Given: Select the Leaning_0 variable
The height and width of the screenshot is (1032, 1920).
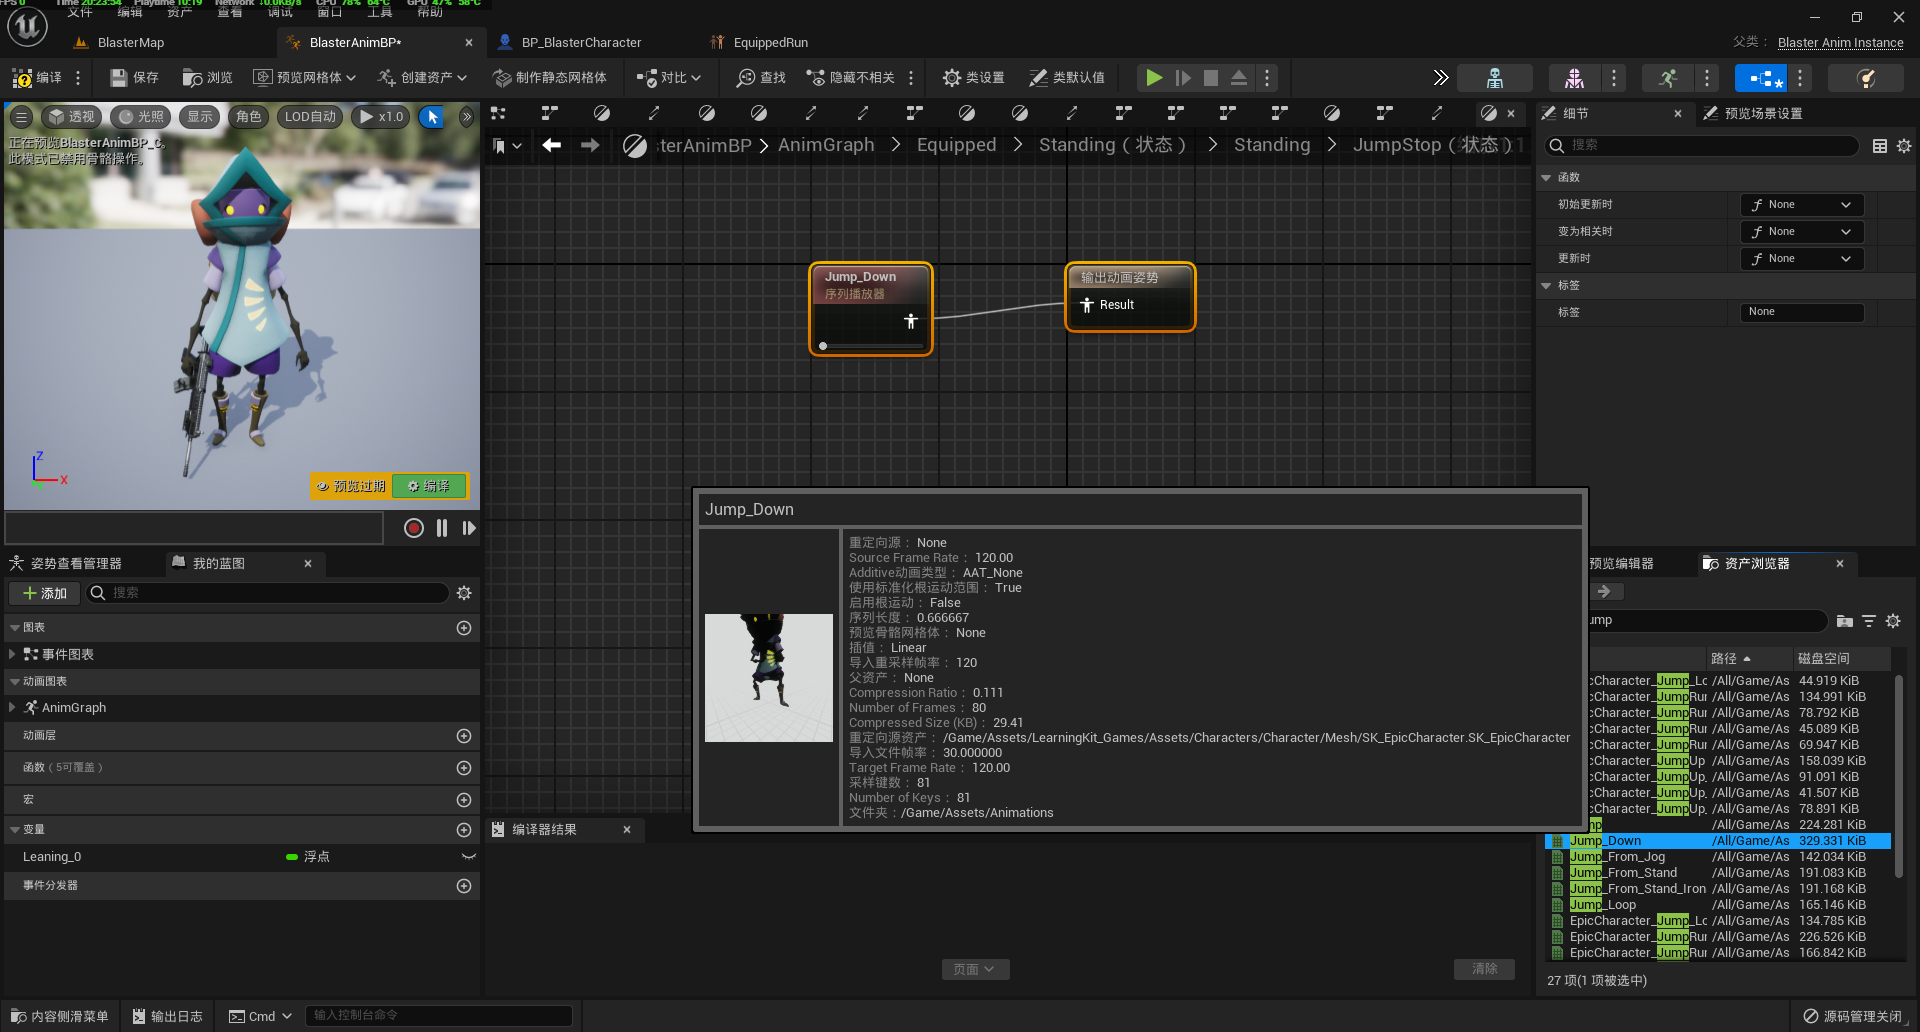Looking at the screenshot, I should click(52, 857).
